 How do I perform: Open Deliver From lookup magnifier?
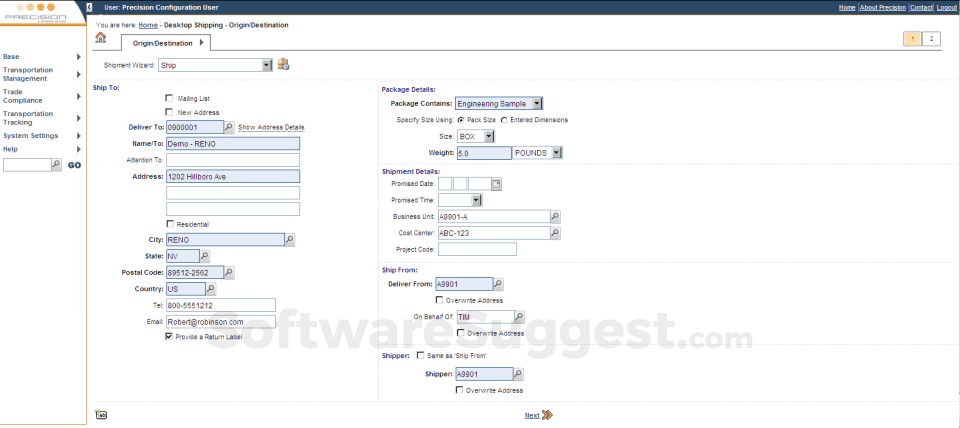pos(498,284)
